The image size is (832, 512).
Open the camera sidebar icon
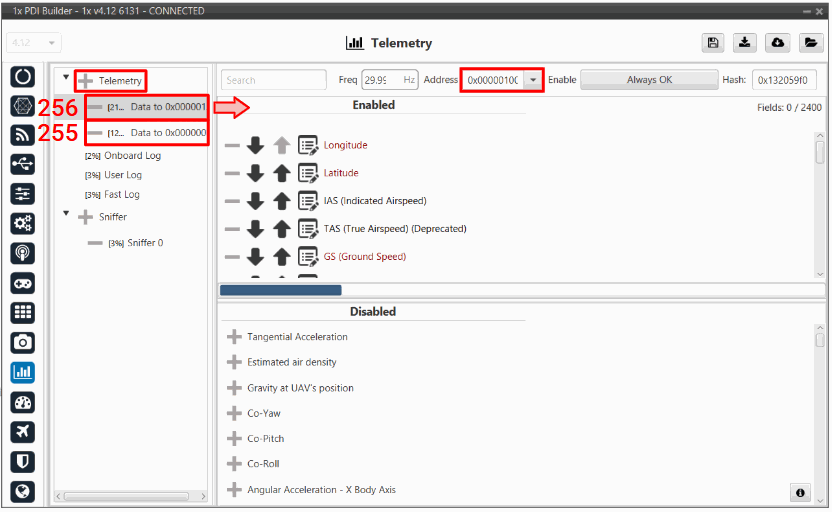coord(23,342)
